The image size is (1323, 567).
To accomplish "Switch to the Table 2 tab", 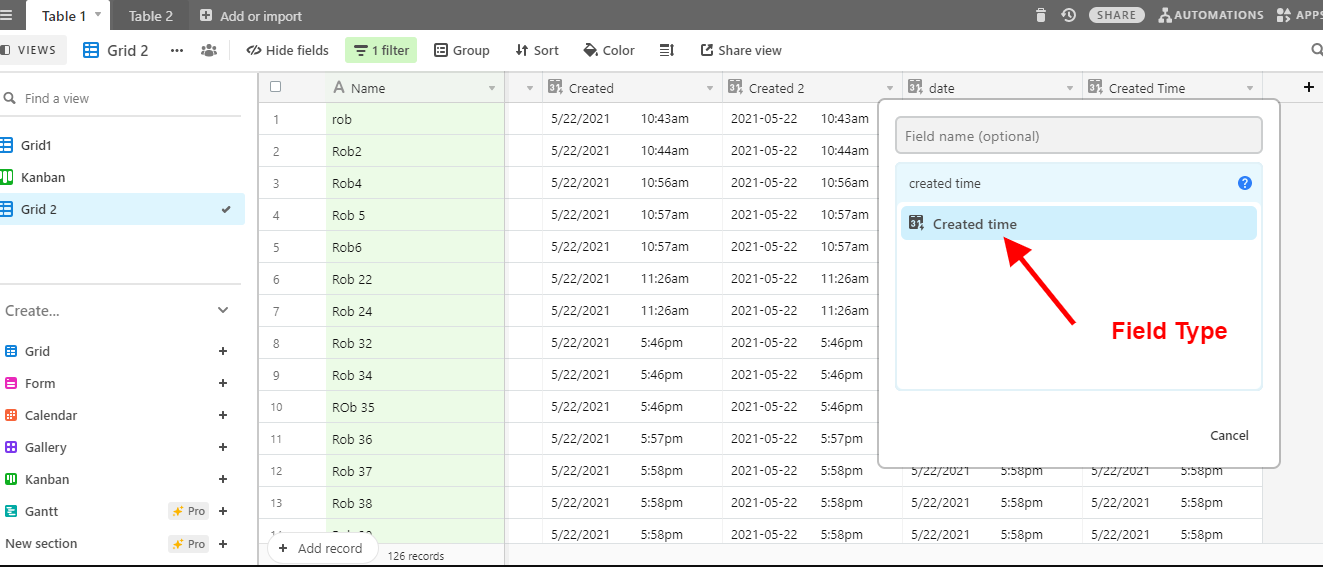I will point(150,16).
